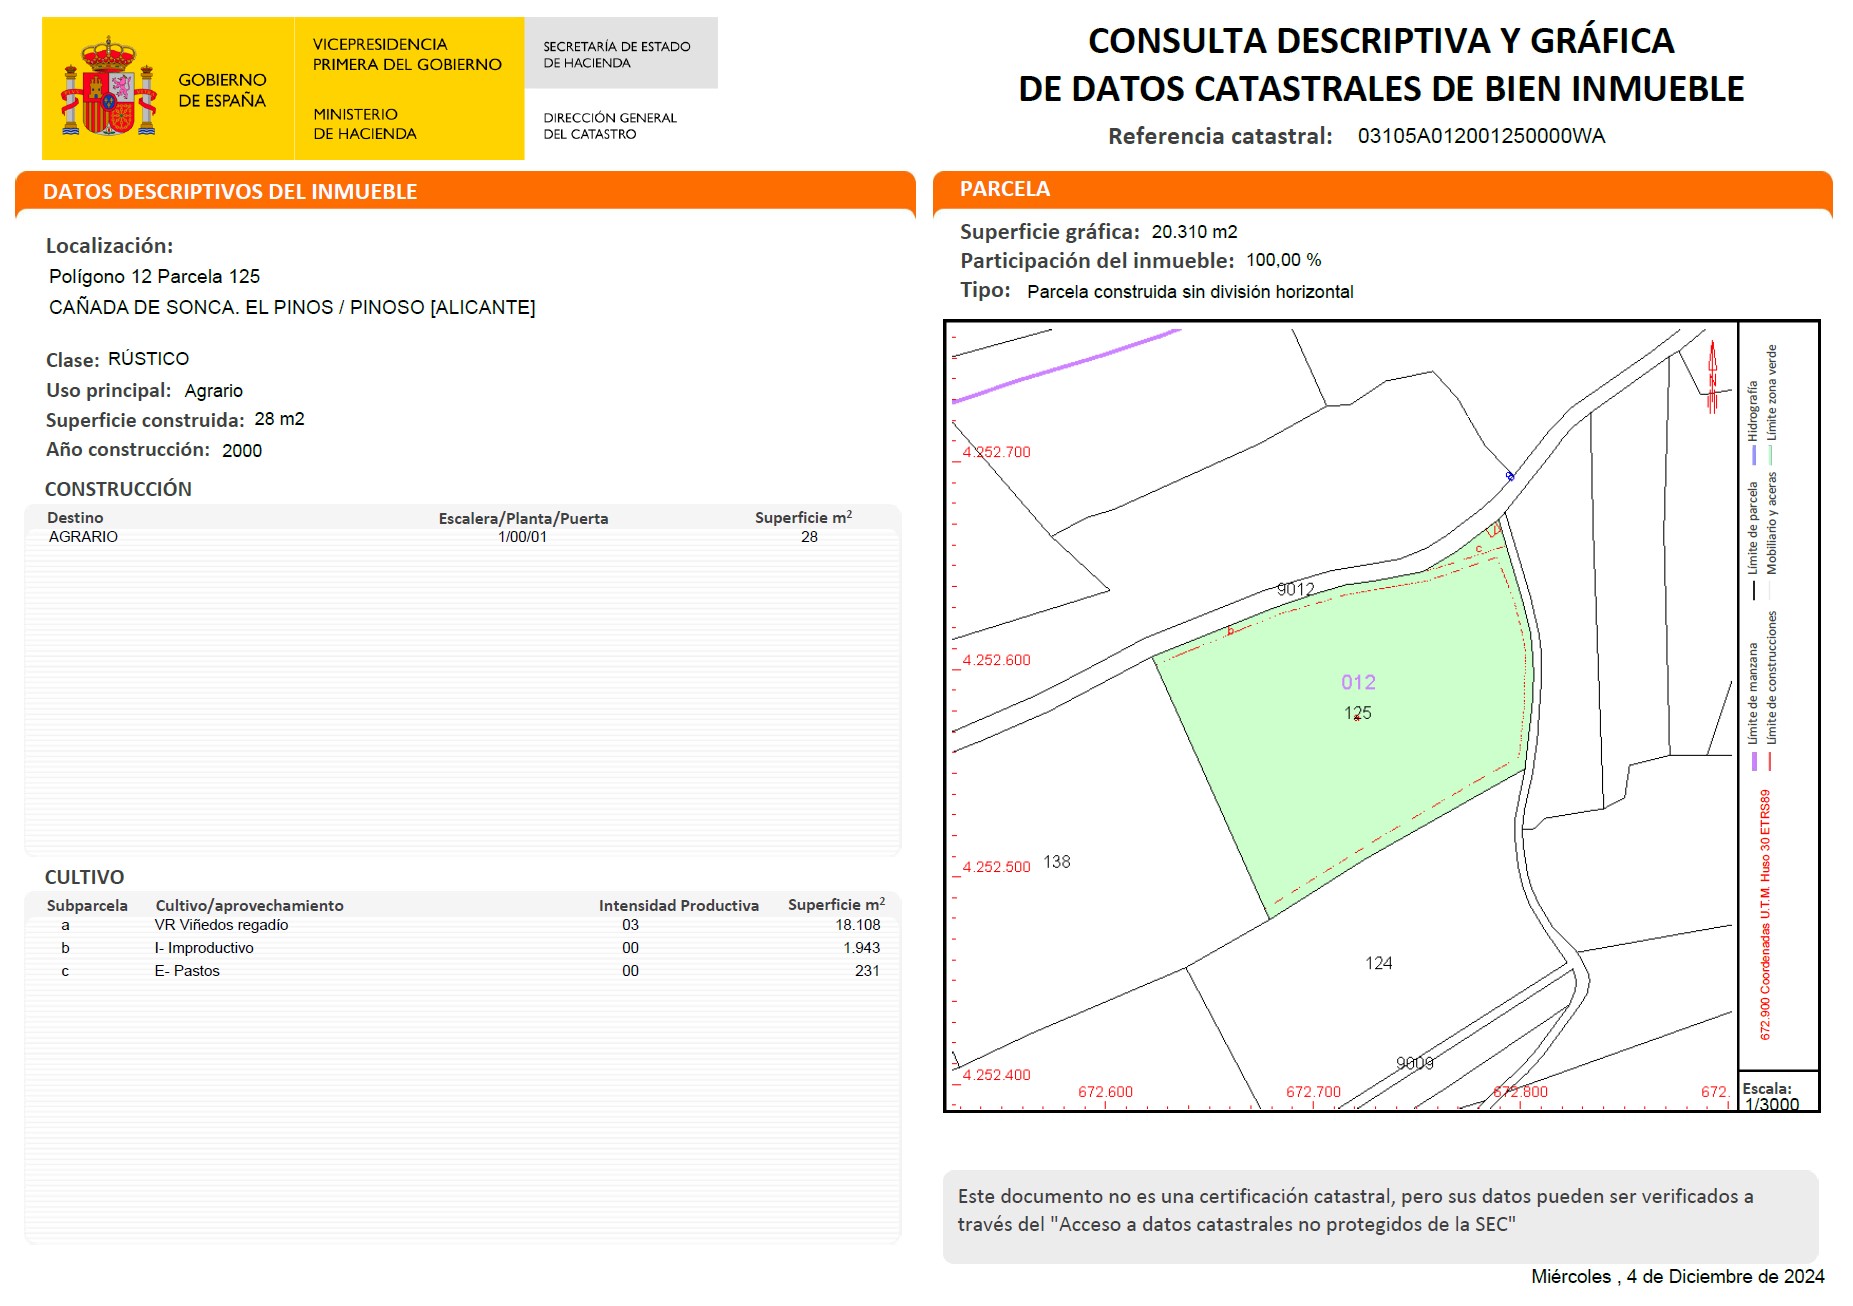Click the '672.700' easting coordinate label
The image size is (1853, 1306).
pos(1313,1092)
